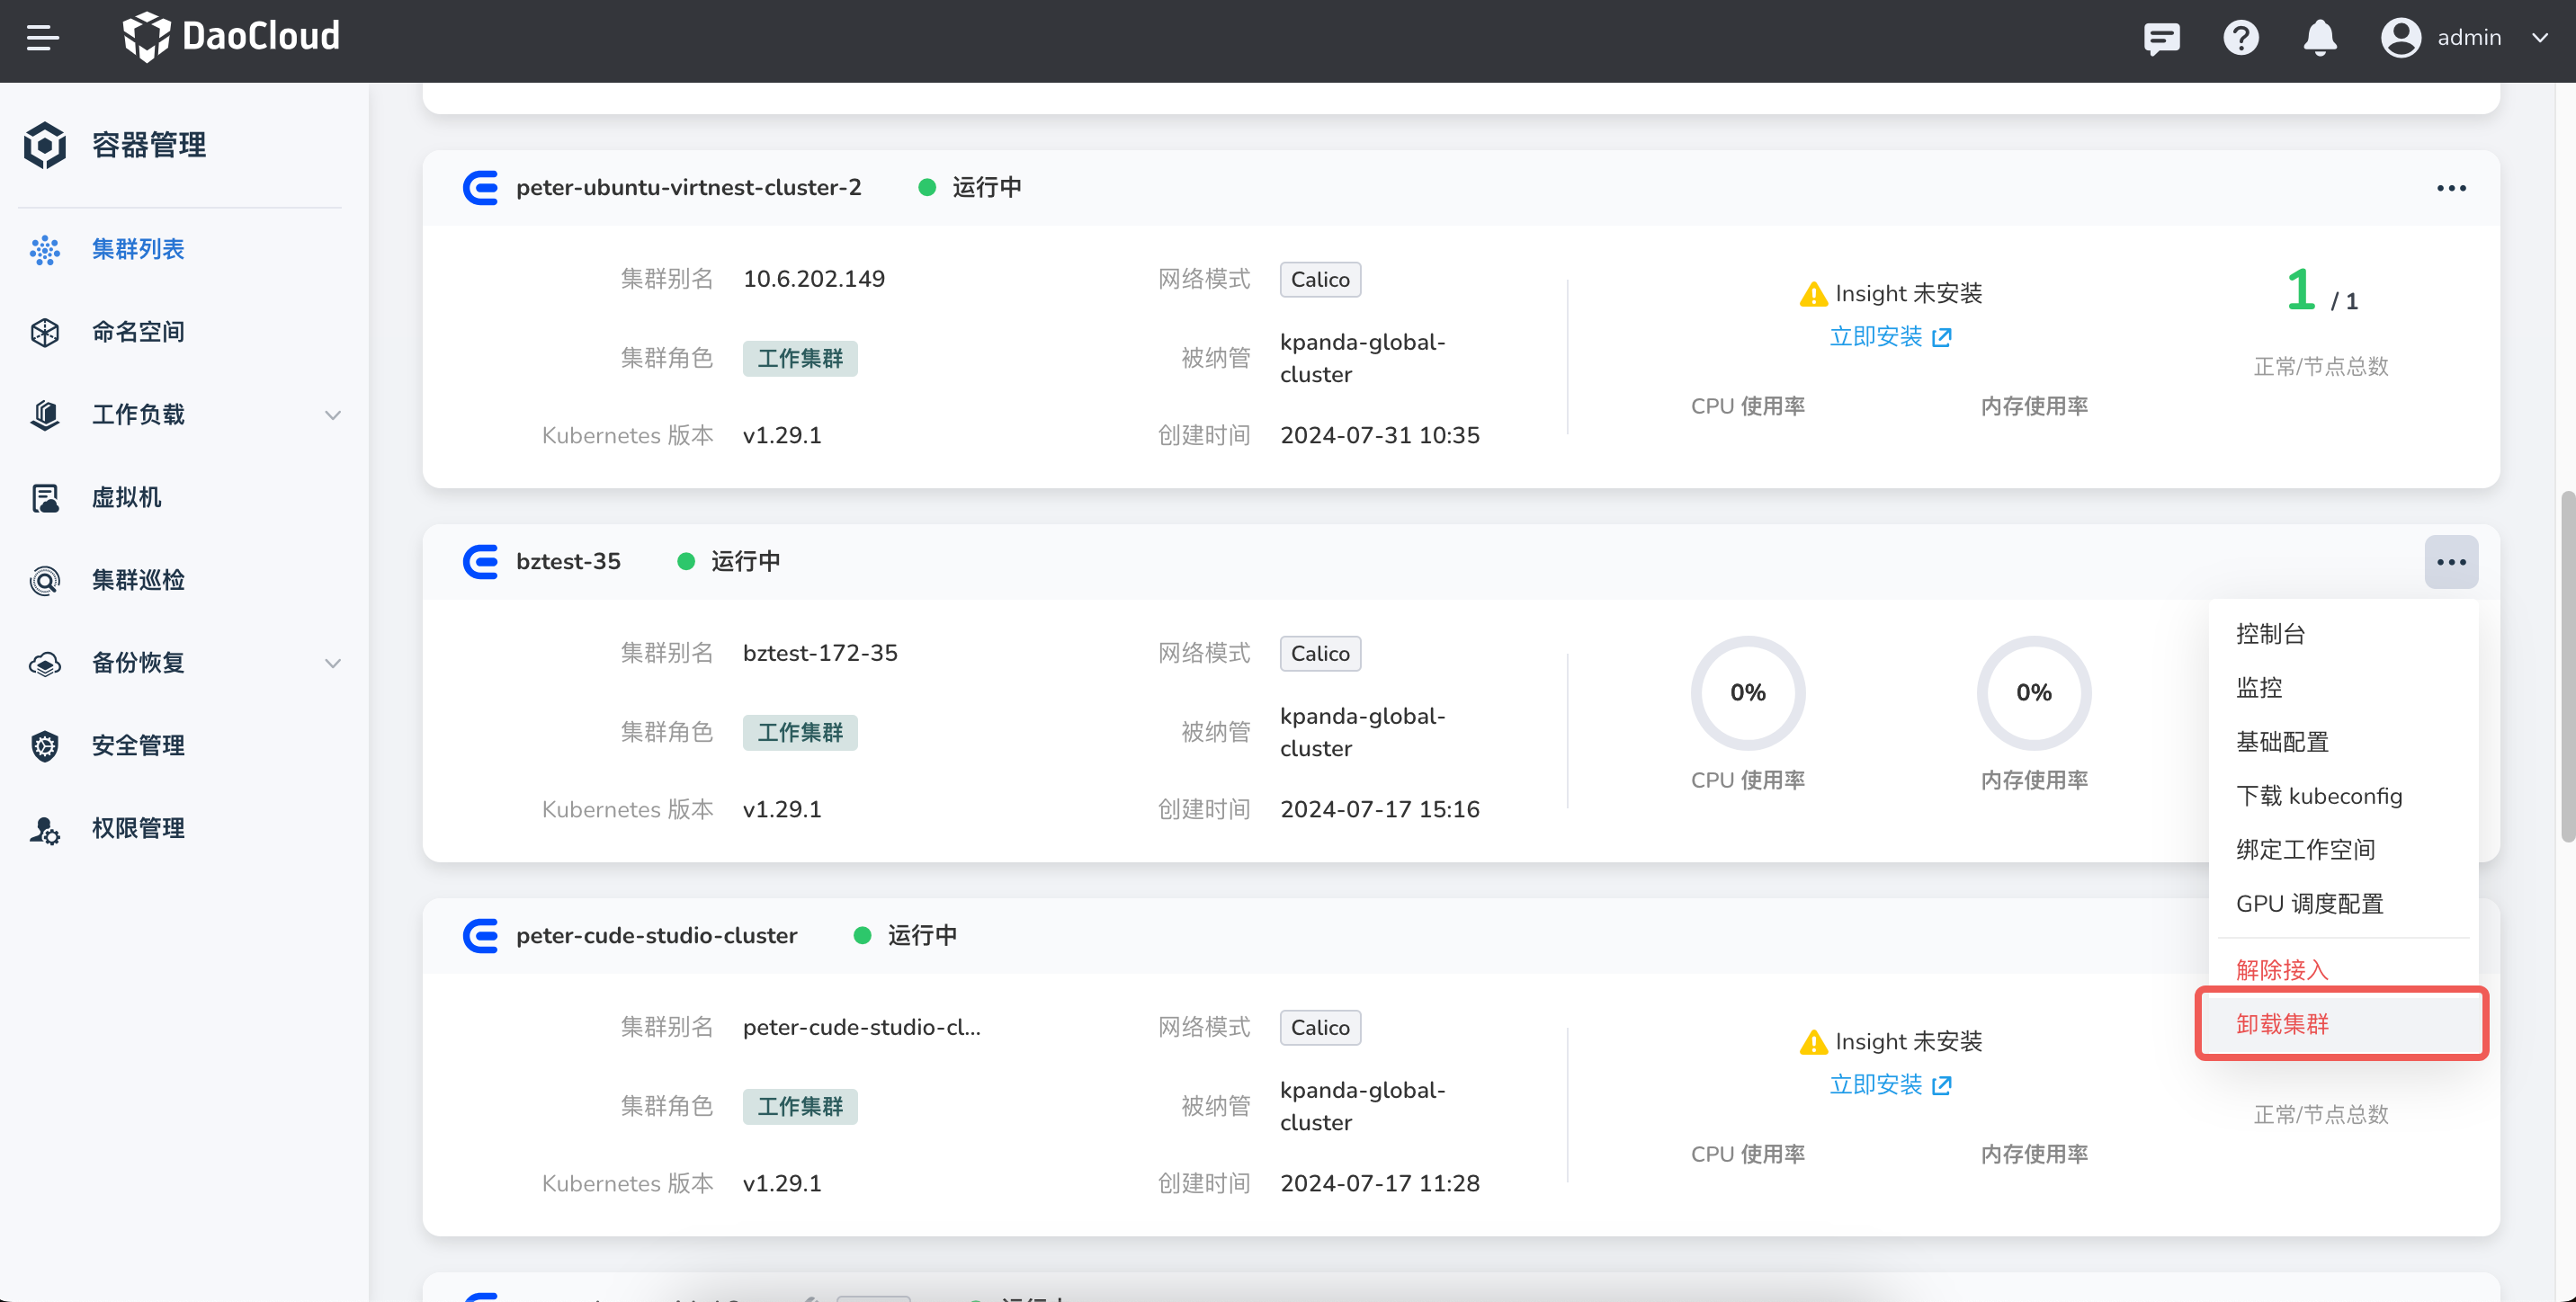Expand the 工作负载 submenu chevron

[333, 415]
